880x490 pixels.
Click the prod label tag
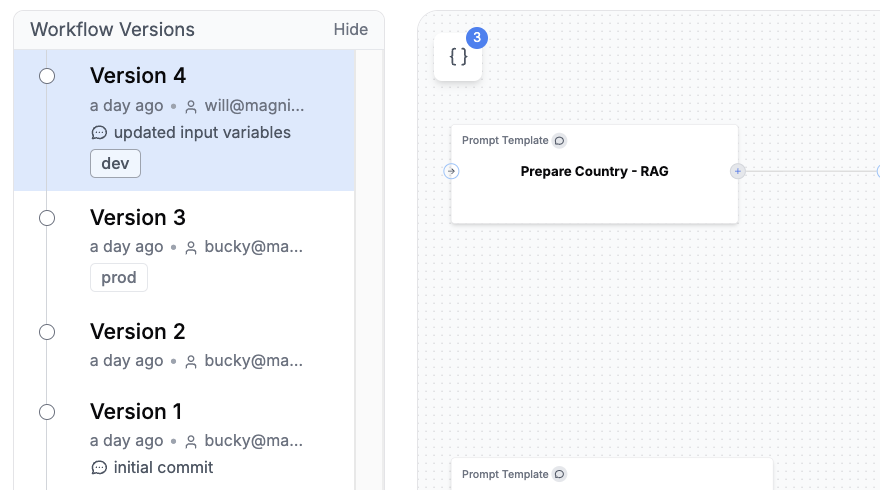coord(119,277)
